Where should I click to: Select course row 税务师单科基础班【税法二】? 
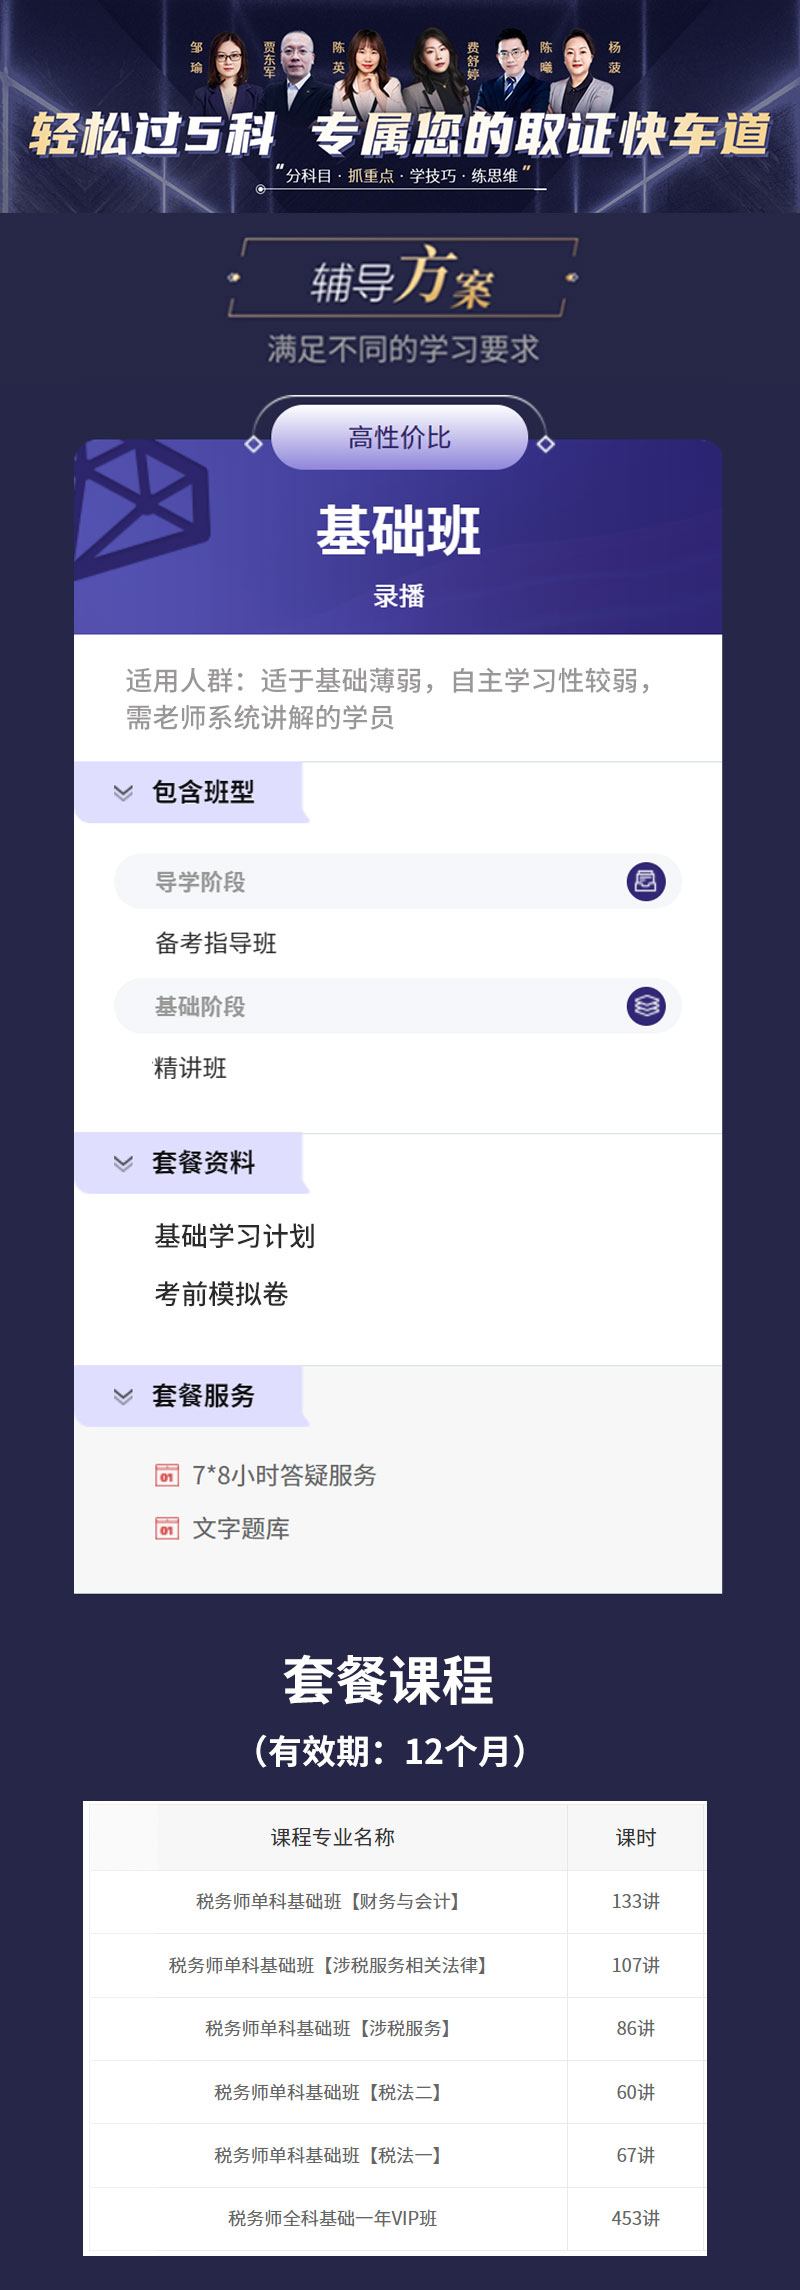[x=399, y=2092]
